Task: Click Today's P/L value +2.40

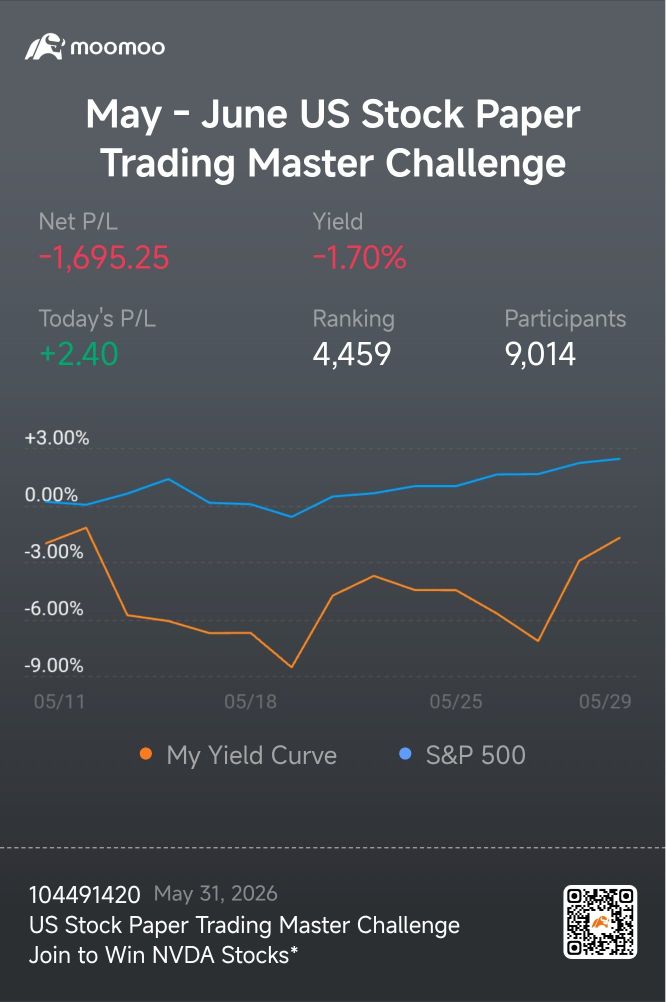Action: (79, 354)
